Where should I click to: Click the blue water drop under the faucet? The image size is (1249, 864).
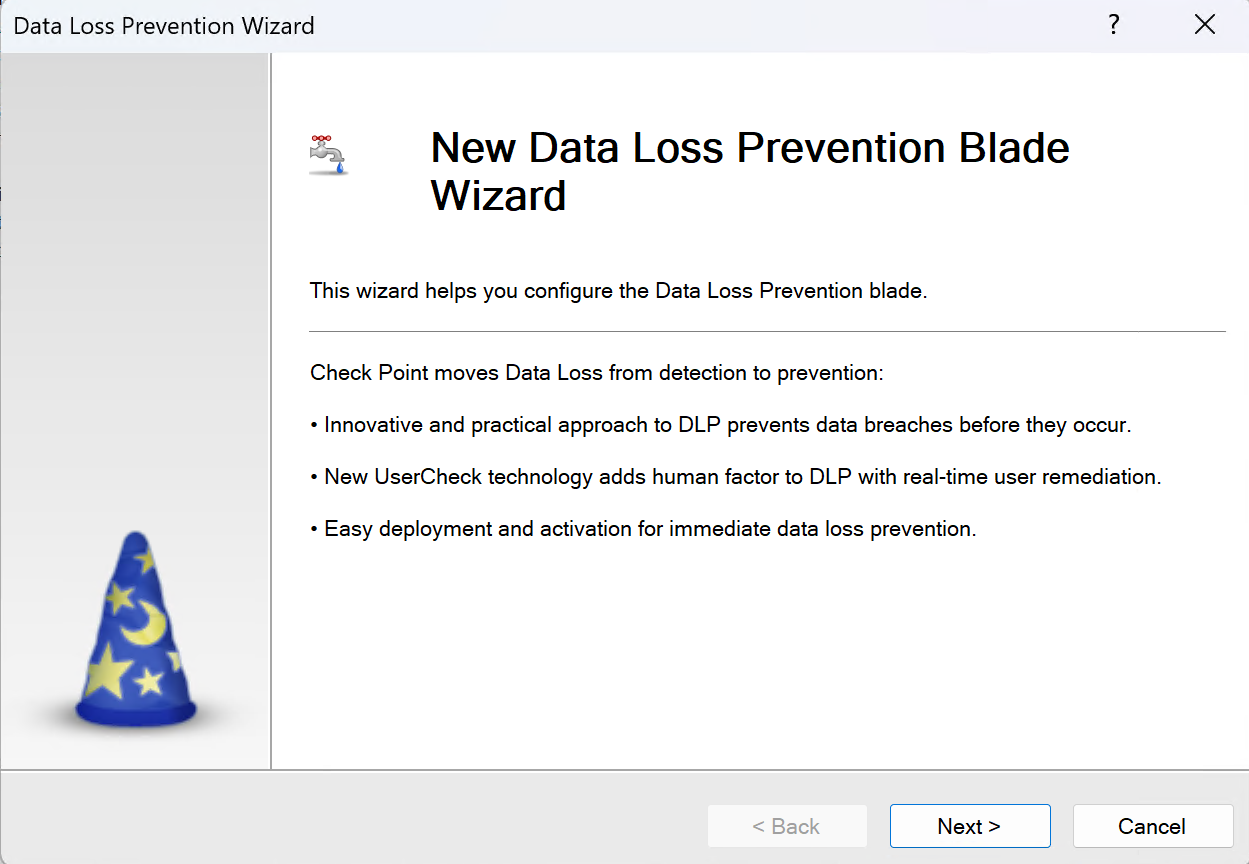[x=340, y=168]
